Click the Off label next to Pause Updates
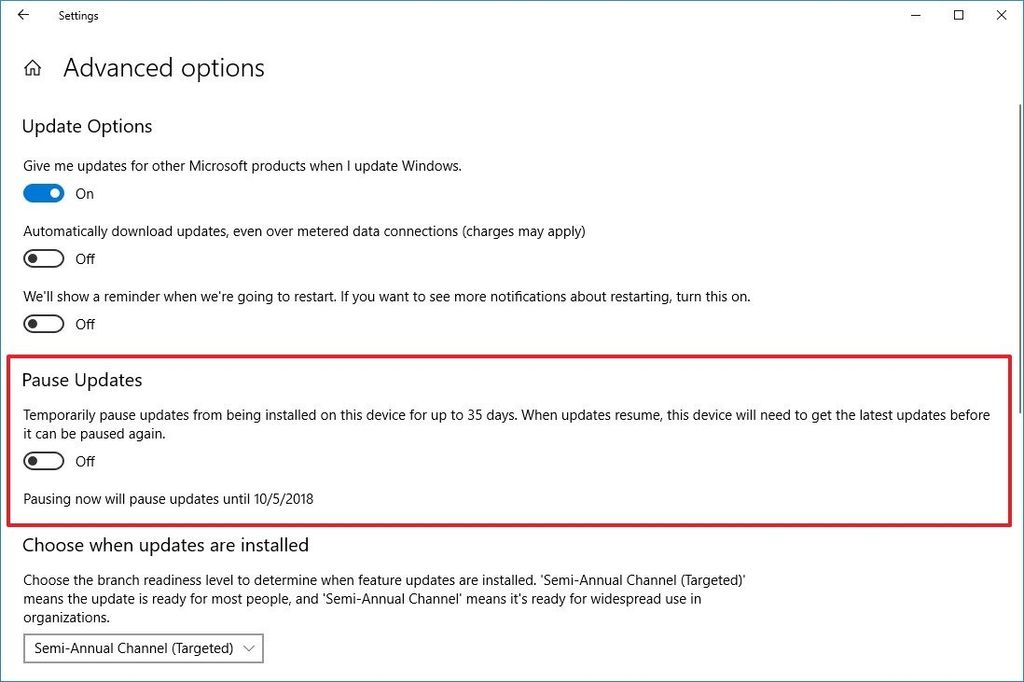 click(84, 461)
